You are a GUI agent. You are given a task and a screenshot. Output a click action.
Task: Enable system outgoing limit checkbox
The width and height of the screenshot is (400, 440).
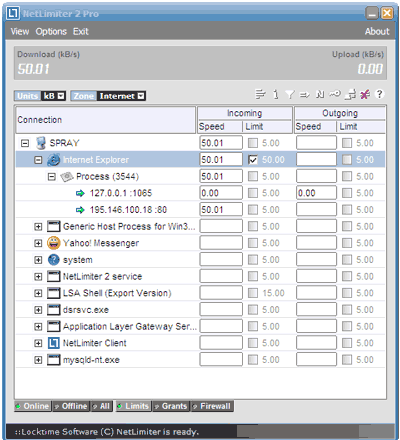click(347, 260)
